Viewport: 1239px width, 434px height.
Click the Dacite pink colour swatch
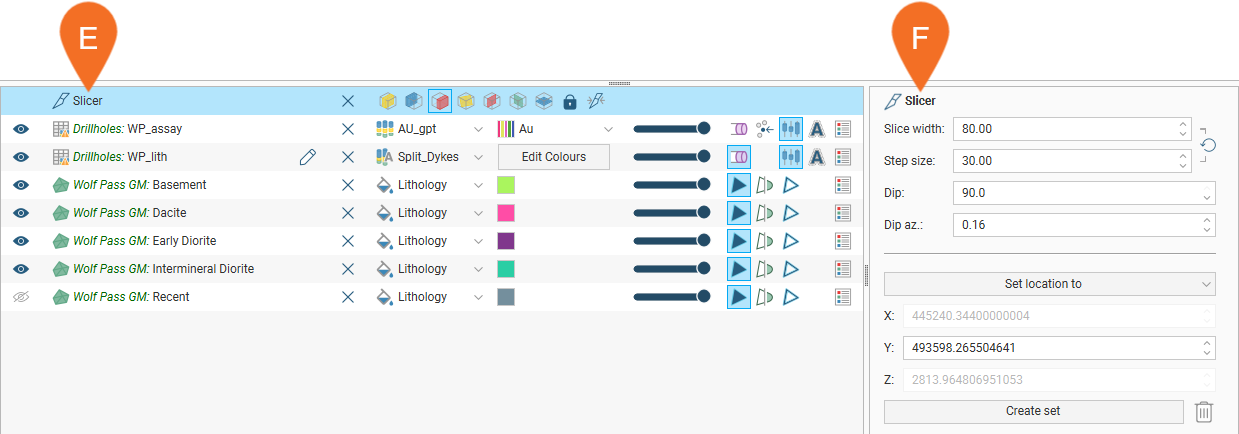coord(506,213)
